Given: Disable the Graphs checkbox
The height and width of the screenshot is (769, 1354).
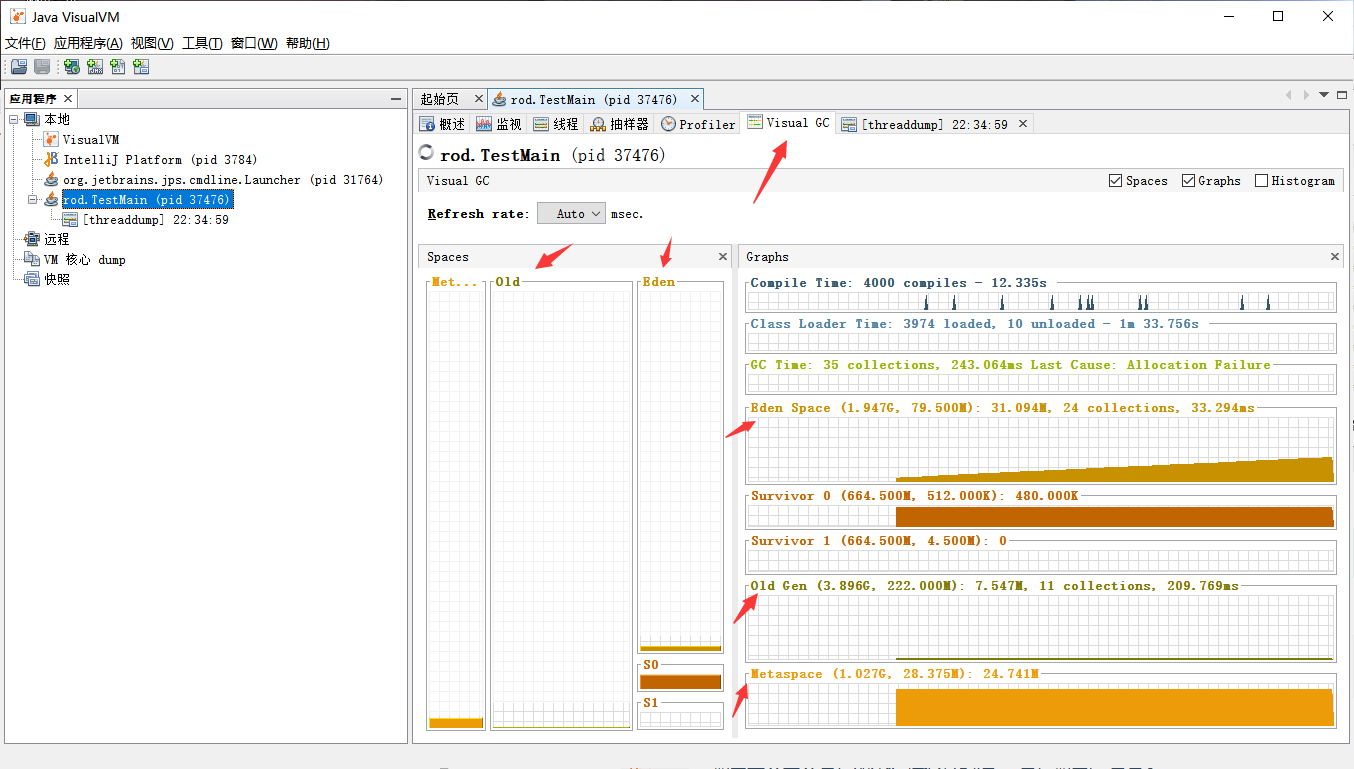Looking at the screenshot, I should tap(1188, 181).
